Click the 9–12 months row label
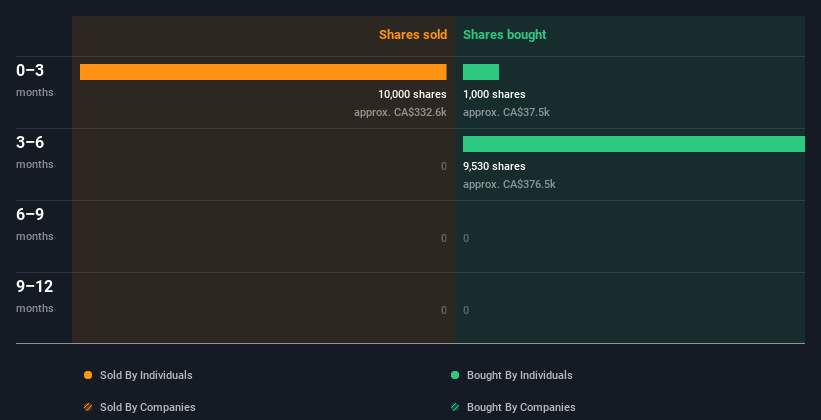821x420 pixels. coord(35,296)
